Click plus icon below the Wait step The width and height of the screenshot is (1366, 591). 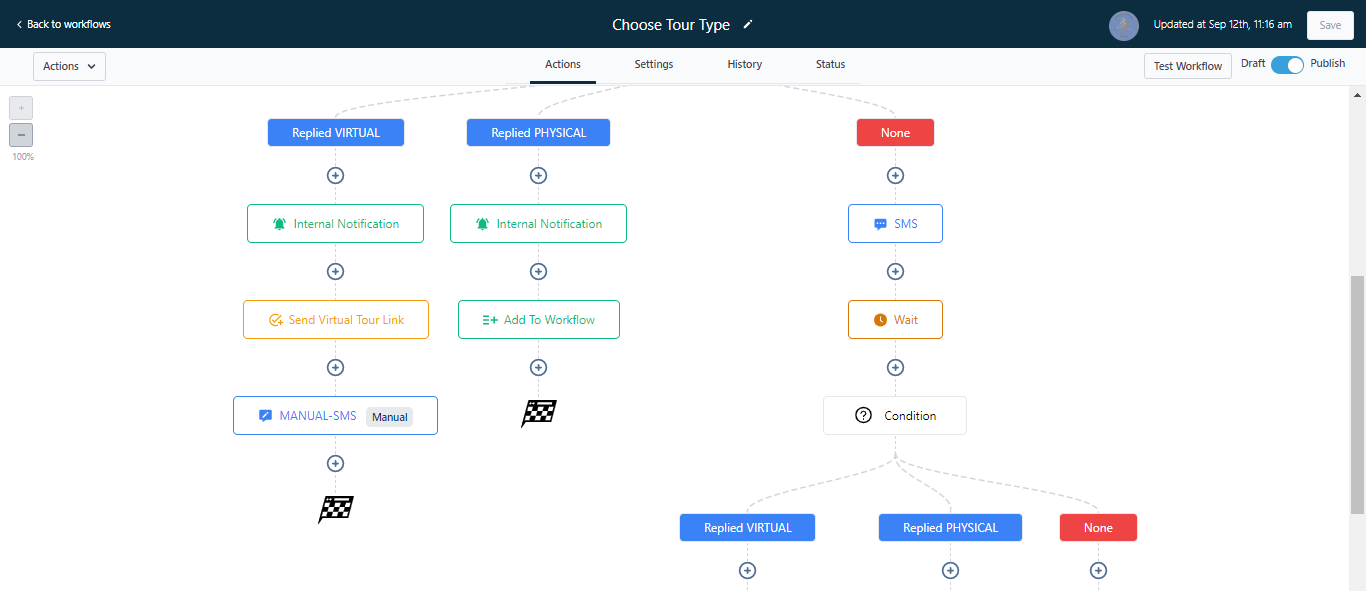(x=895, y=367)
